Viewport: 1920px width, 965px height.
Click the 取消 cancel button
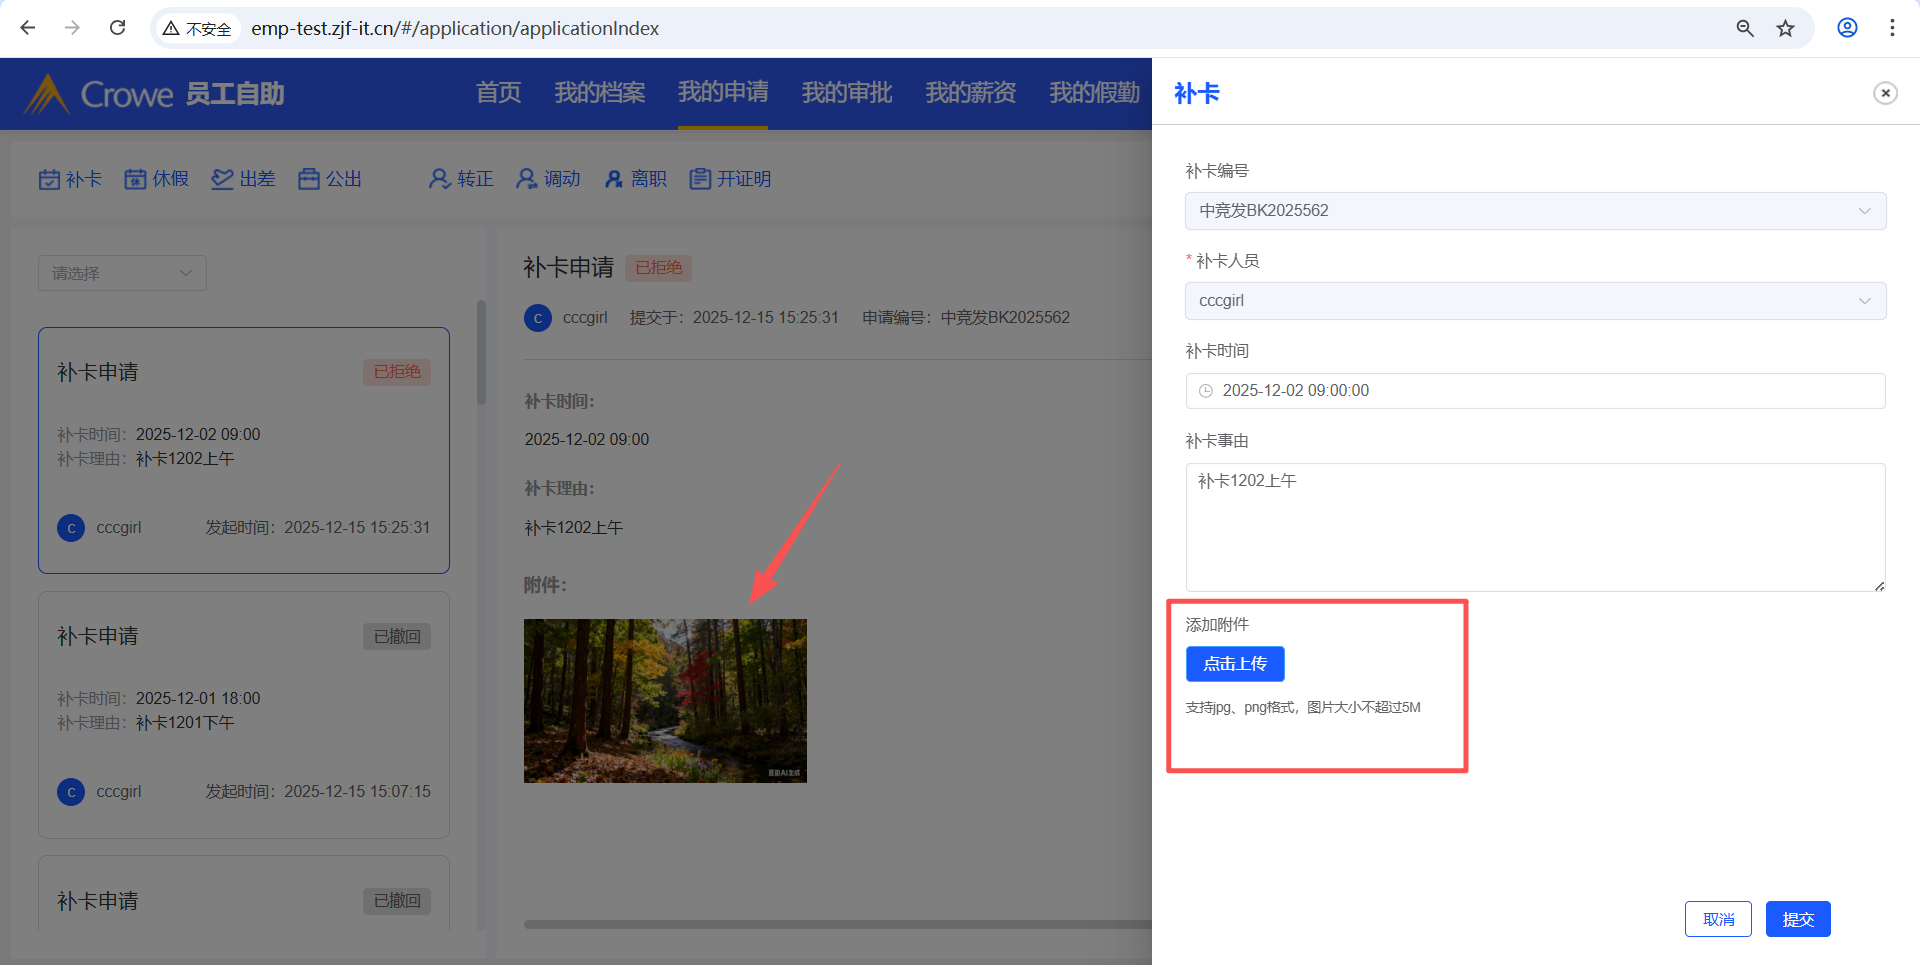coord(1717,919)
